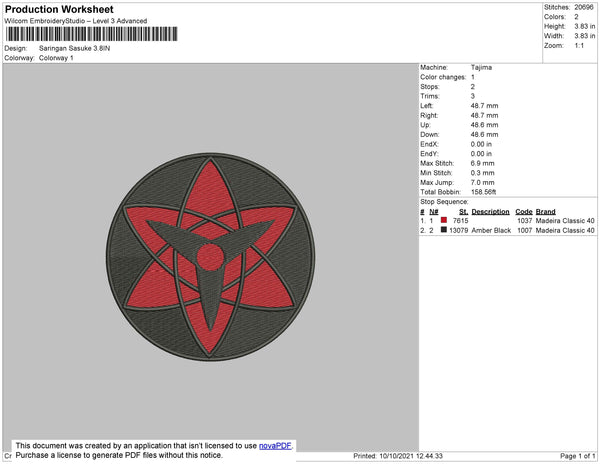
Task: Select 'Madeira Classic 40' in row 2
Action: pos(565,230)
